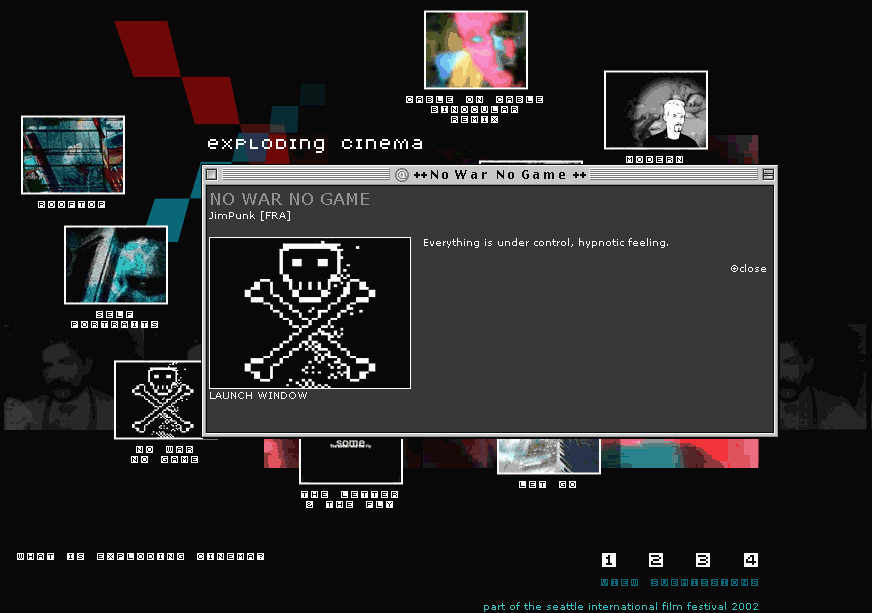Click the close box at title bar left
This screenshot has width=872, height=613.
pyautogui.click(x=211, y=175)
